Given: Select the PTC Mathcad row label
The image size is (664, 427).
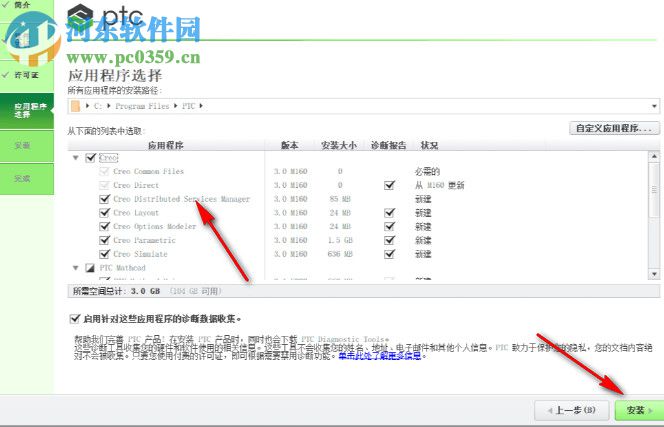Looking at the screenshot, I should 122,268.
